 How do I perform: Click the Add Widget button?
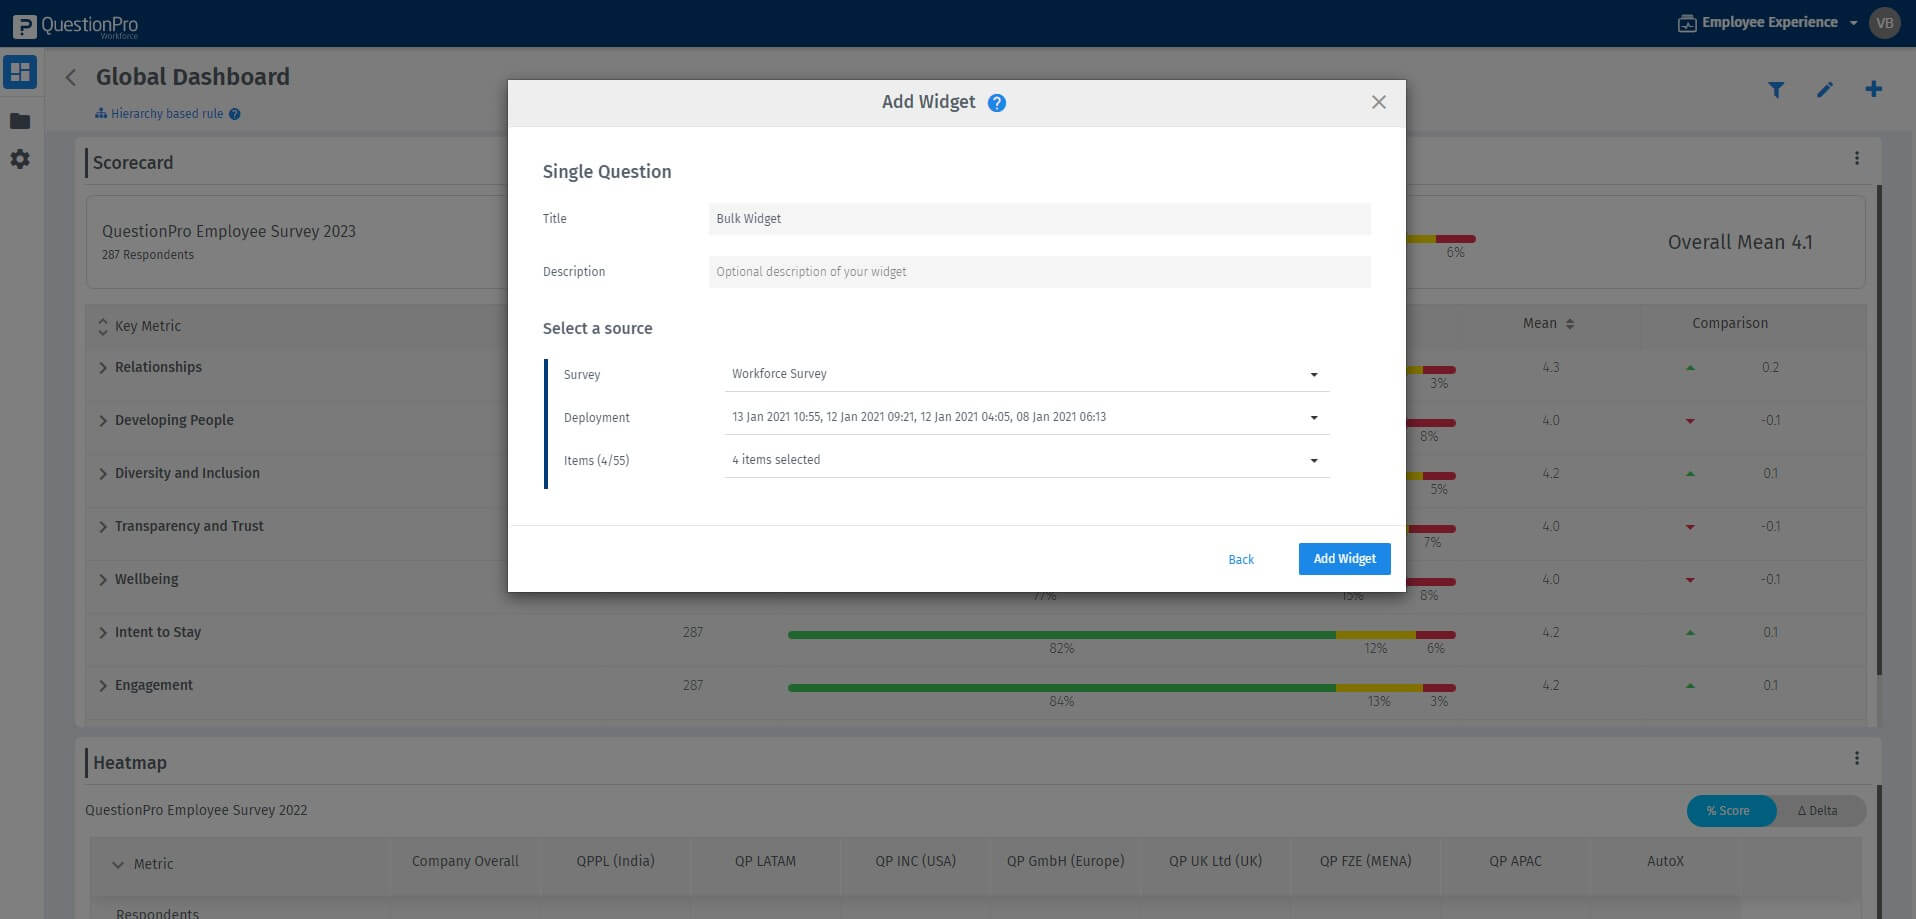[1344, 559]
